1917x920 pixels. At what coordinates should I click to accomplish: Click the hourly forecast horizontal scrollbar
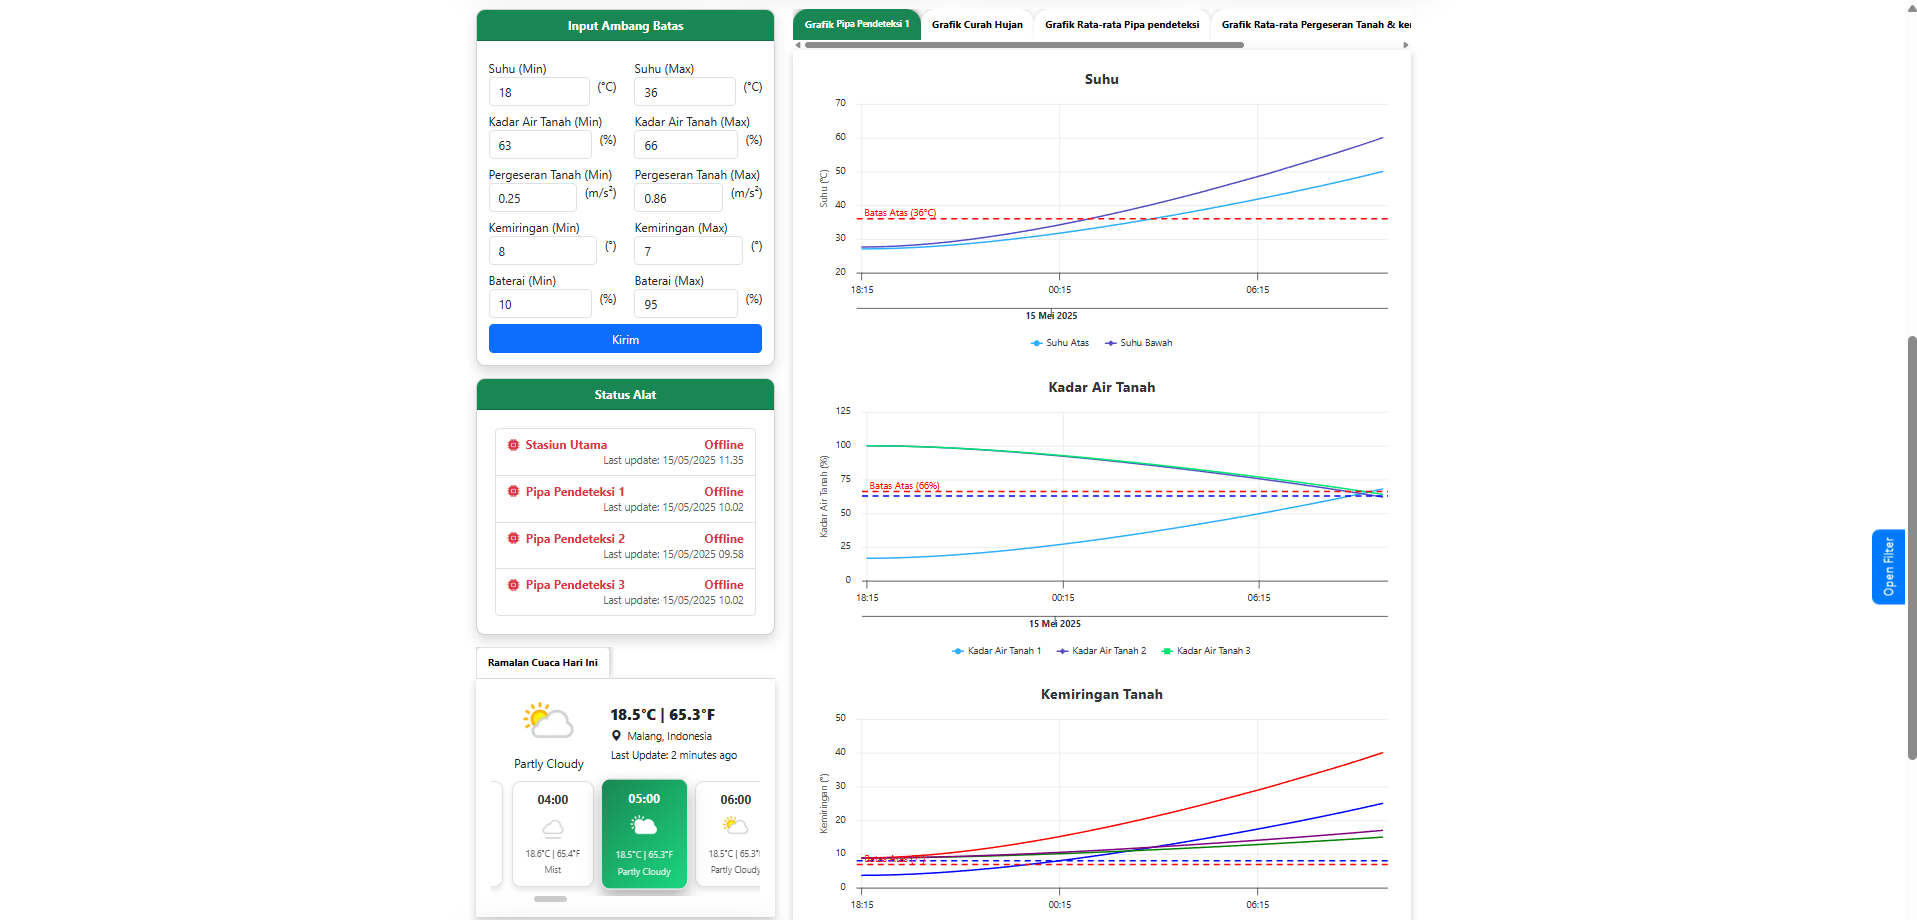coord(550,899)
